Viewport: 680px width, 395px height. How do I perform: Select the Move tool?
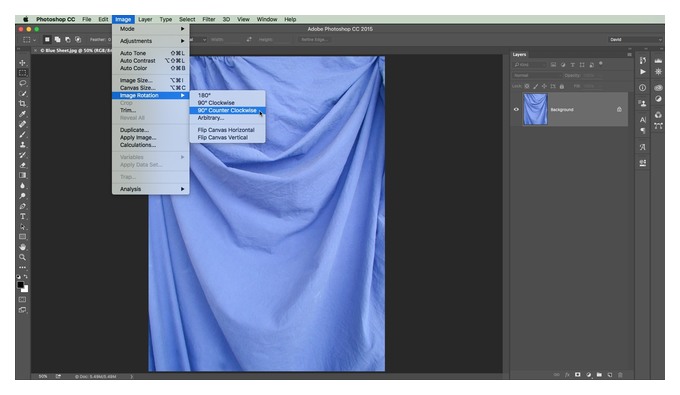(23, 63)
